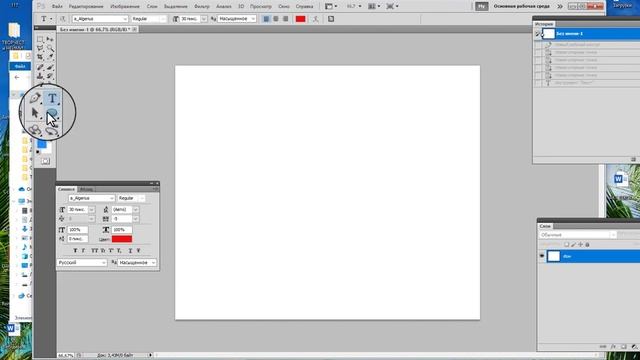Select the Horizontal Type tool in toolbox
The width and height of the screenshot is (640, 360).
click(x=52, y=98)
